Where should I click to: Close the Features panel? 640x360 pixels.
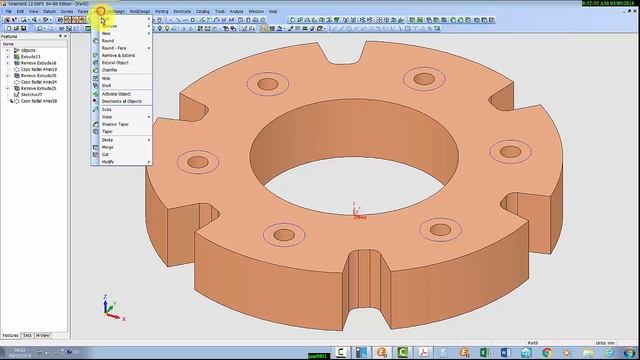(65, 36)
